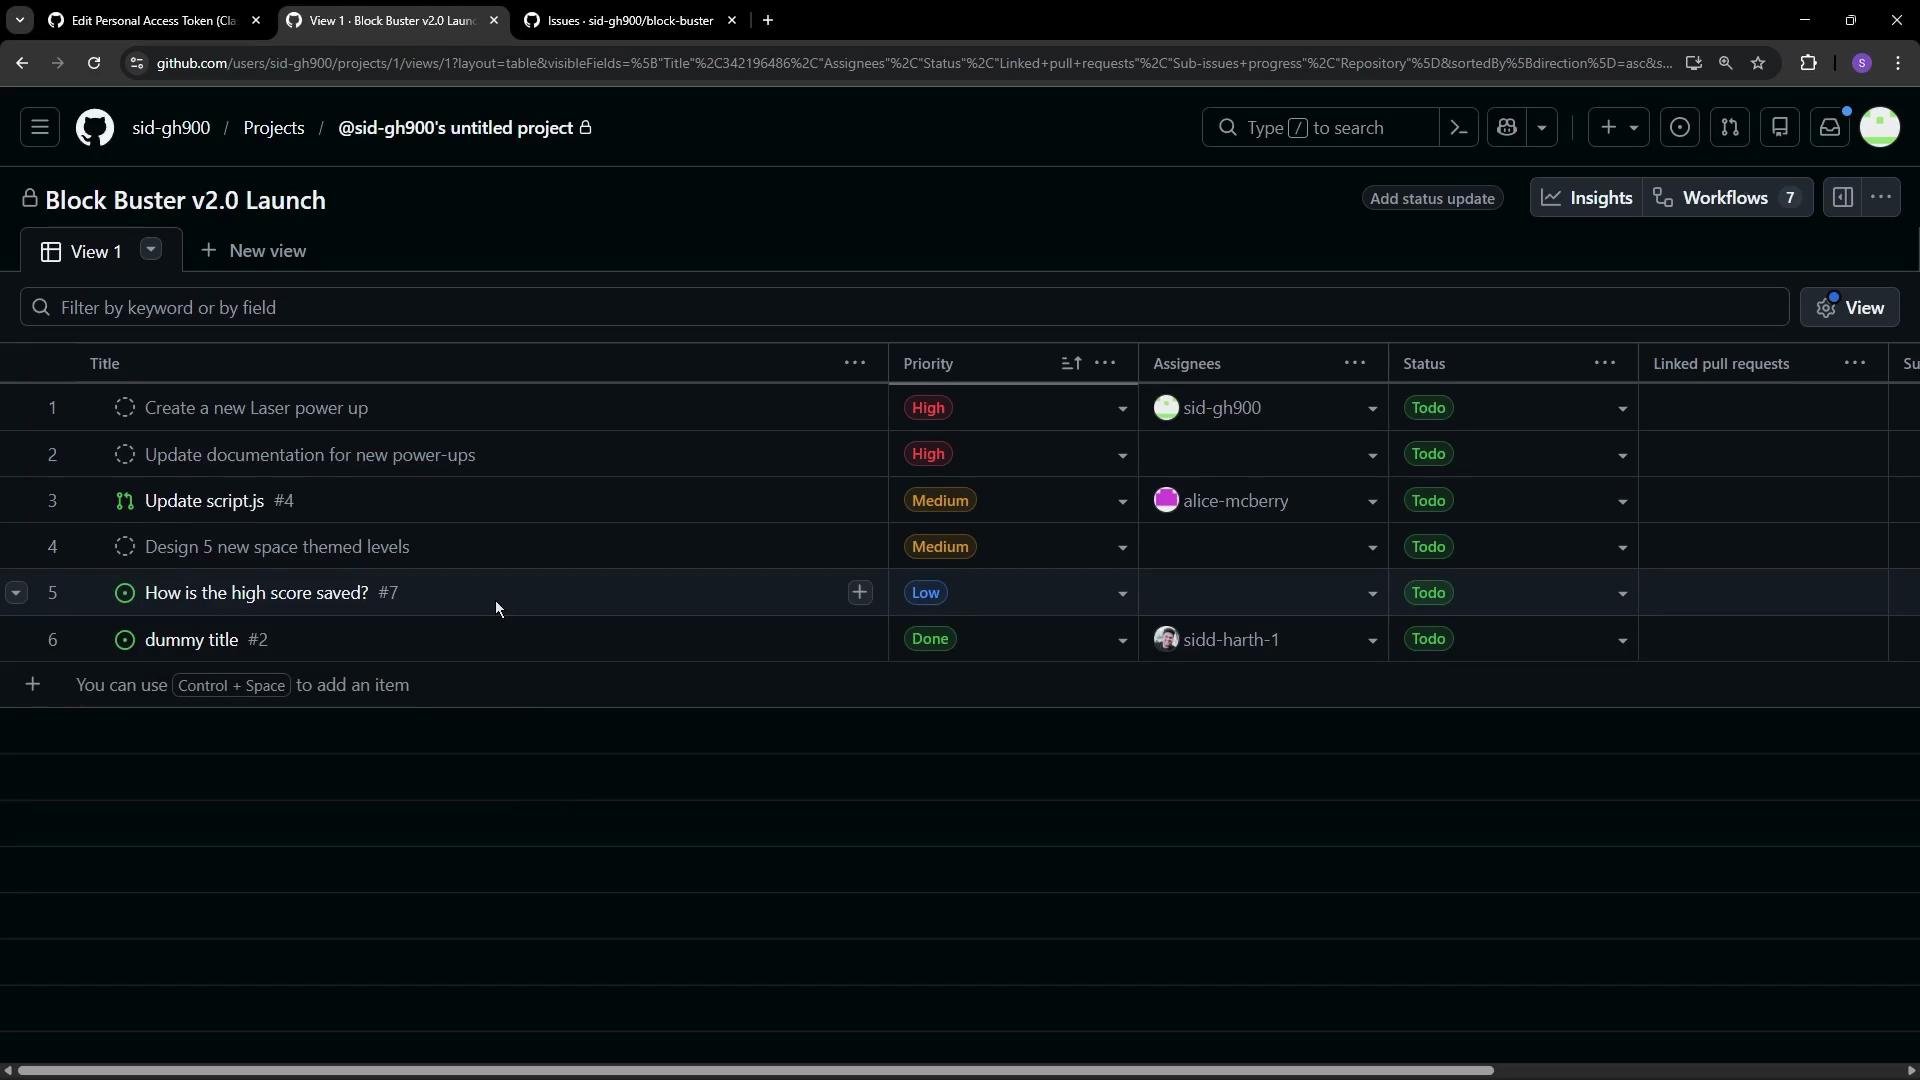Go to Projects breadcrumb
1920x1080 pixels.
pos(274,128)
